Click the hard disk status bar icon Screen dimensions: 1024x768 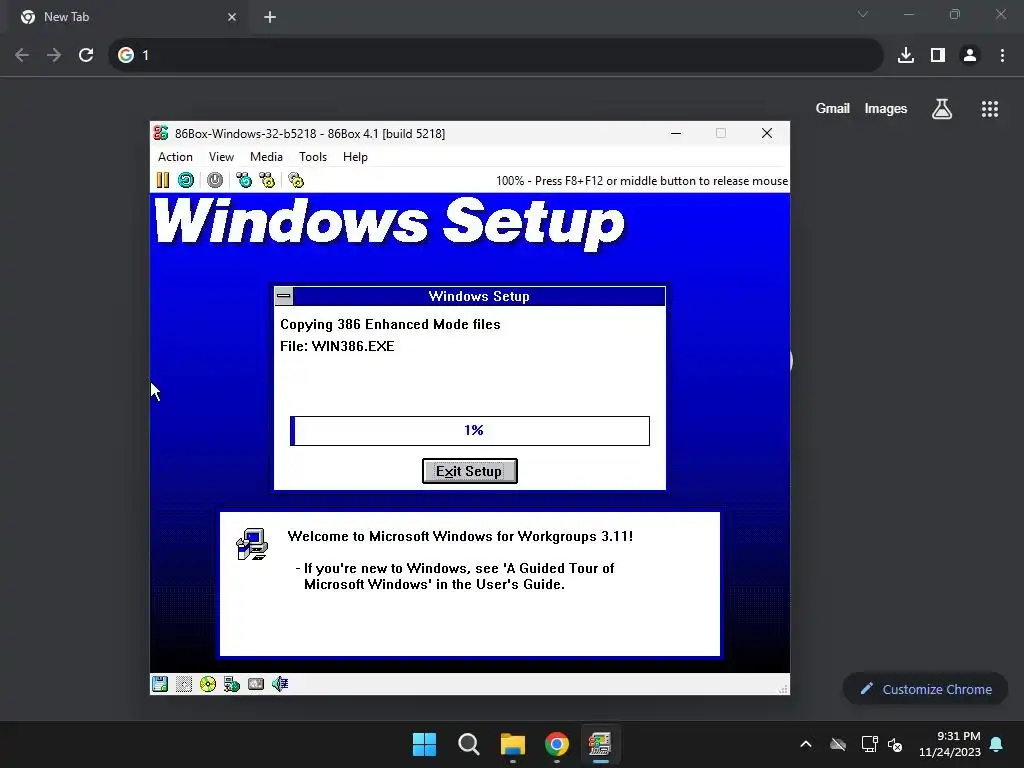pos(256,684)
